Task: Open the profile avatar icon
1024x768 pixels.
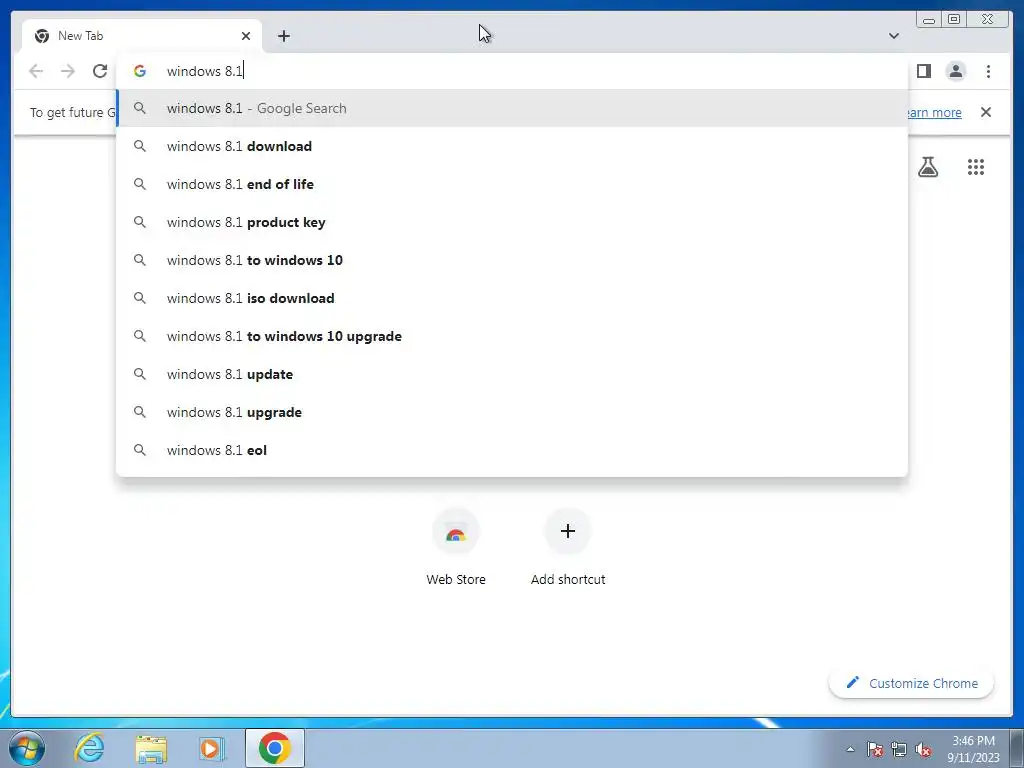Action: click(x=955, y=71)
